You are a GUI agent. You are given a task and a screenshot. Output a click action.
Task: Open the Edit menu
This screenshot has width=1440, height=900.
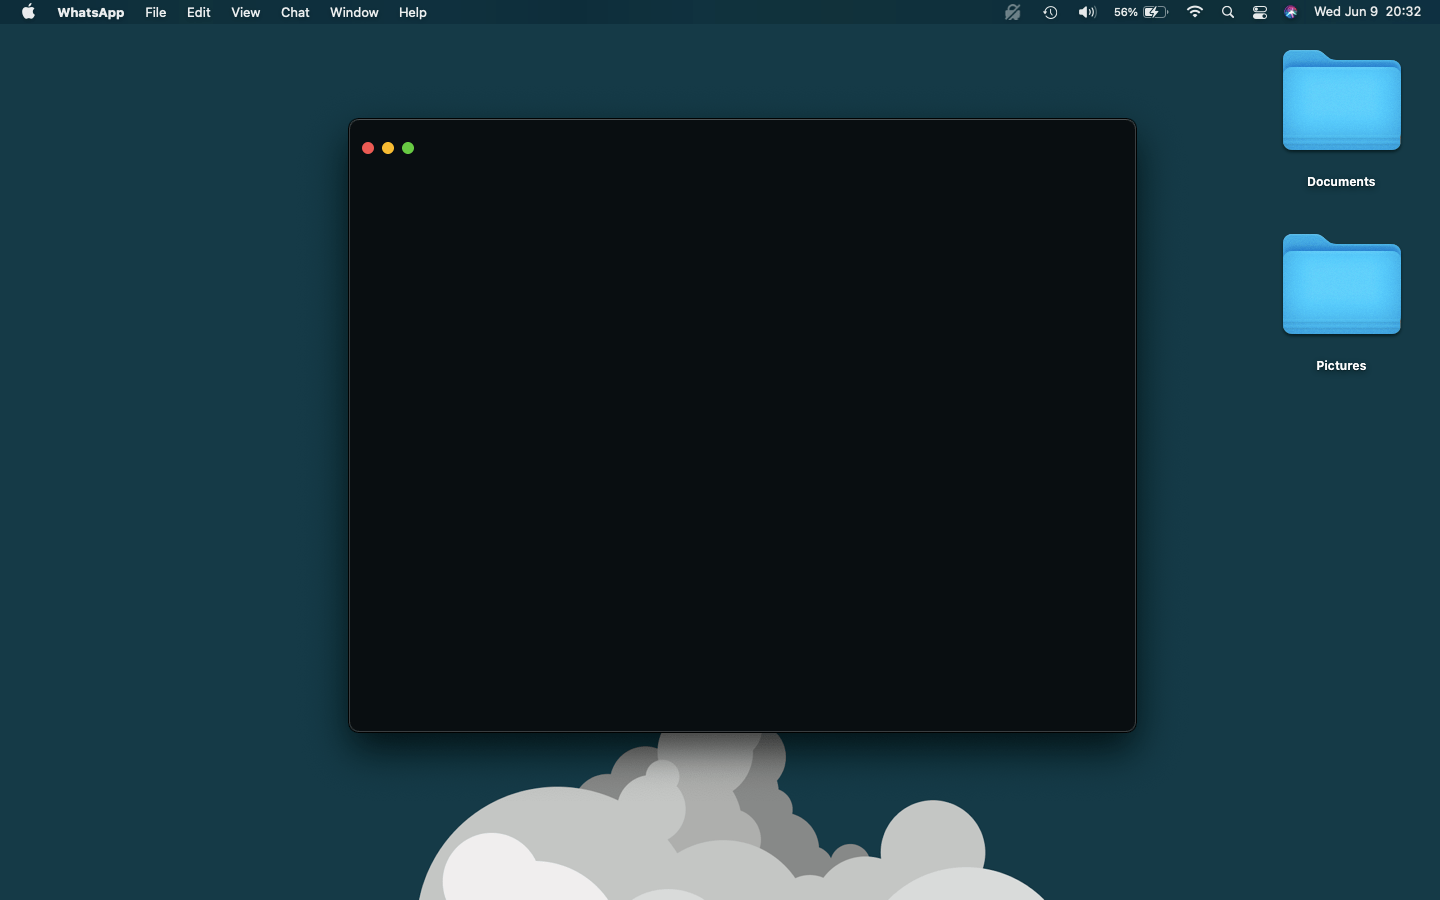(x=198, y=12)
